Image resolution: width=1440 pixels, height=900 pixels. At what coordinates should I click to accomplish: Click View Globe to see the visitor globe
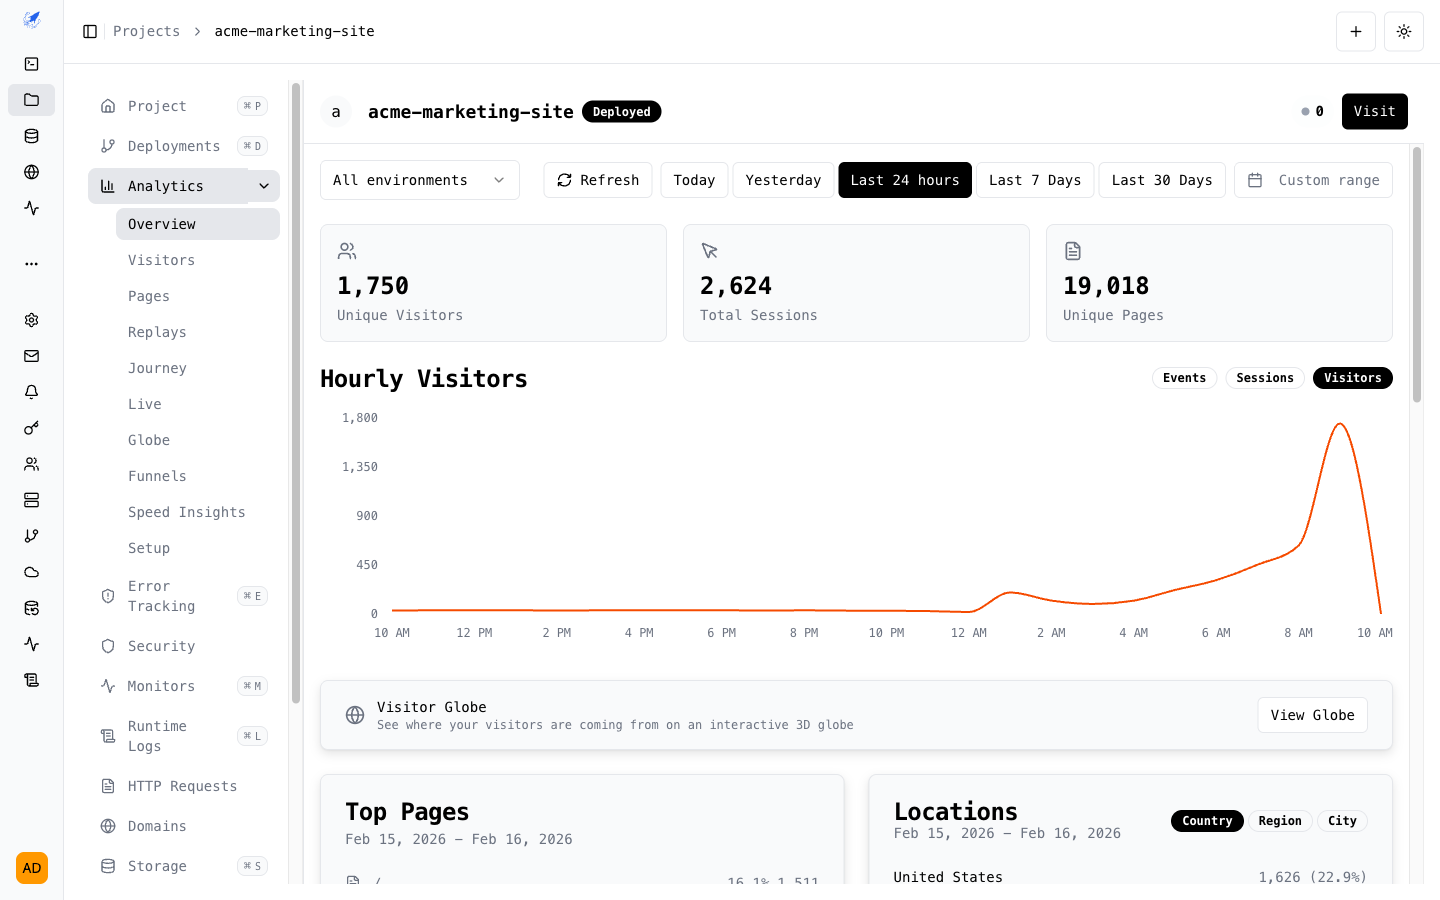point(1312,715)
